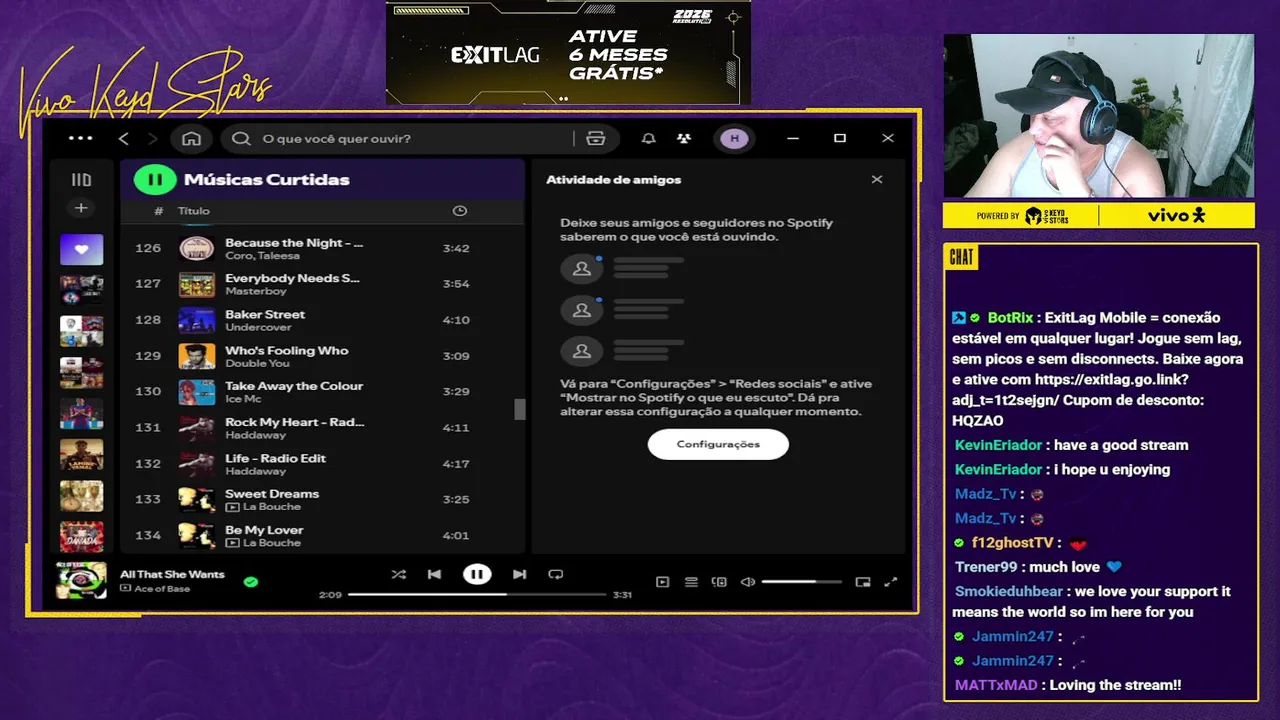
Task: Pause with the white player bar button
Action: pos(477,574)
